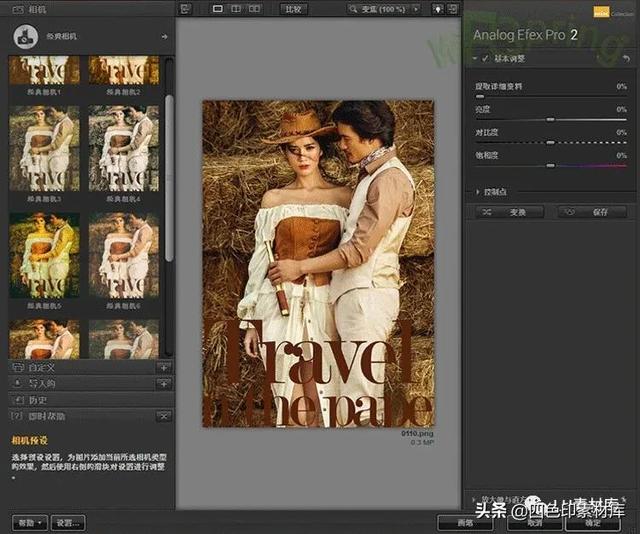Click the hide right panel icon
The height and width of the screenshot is (534, 640).
(x=452, y=9)
